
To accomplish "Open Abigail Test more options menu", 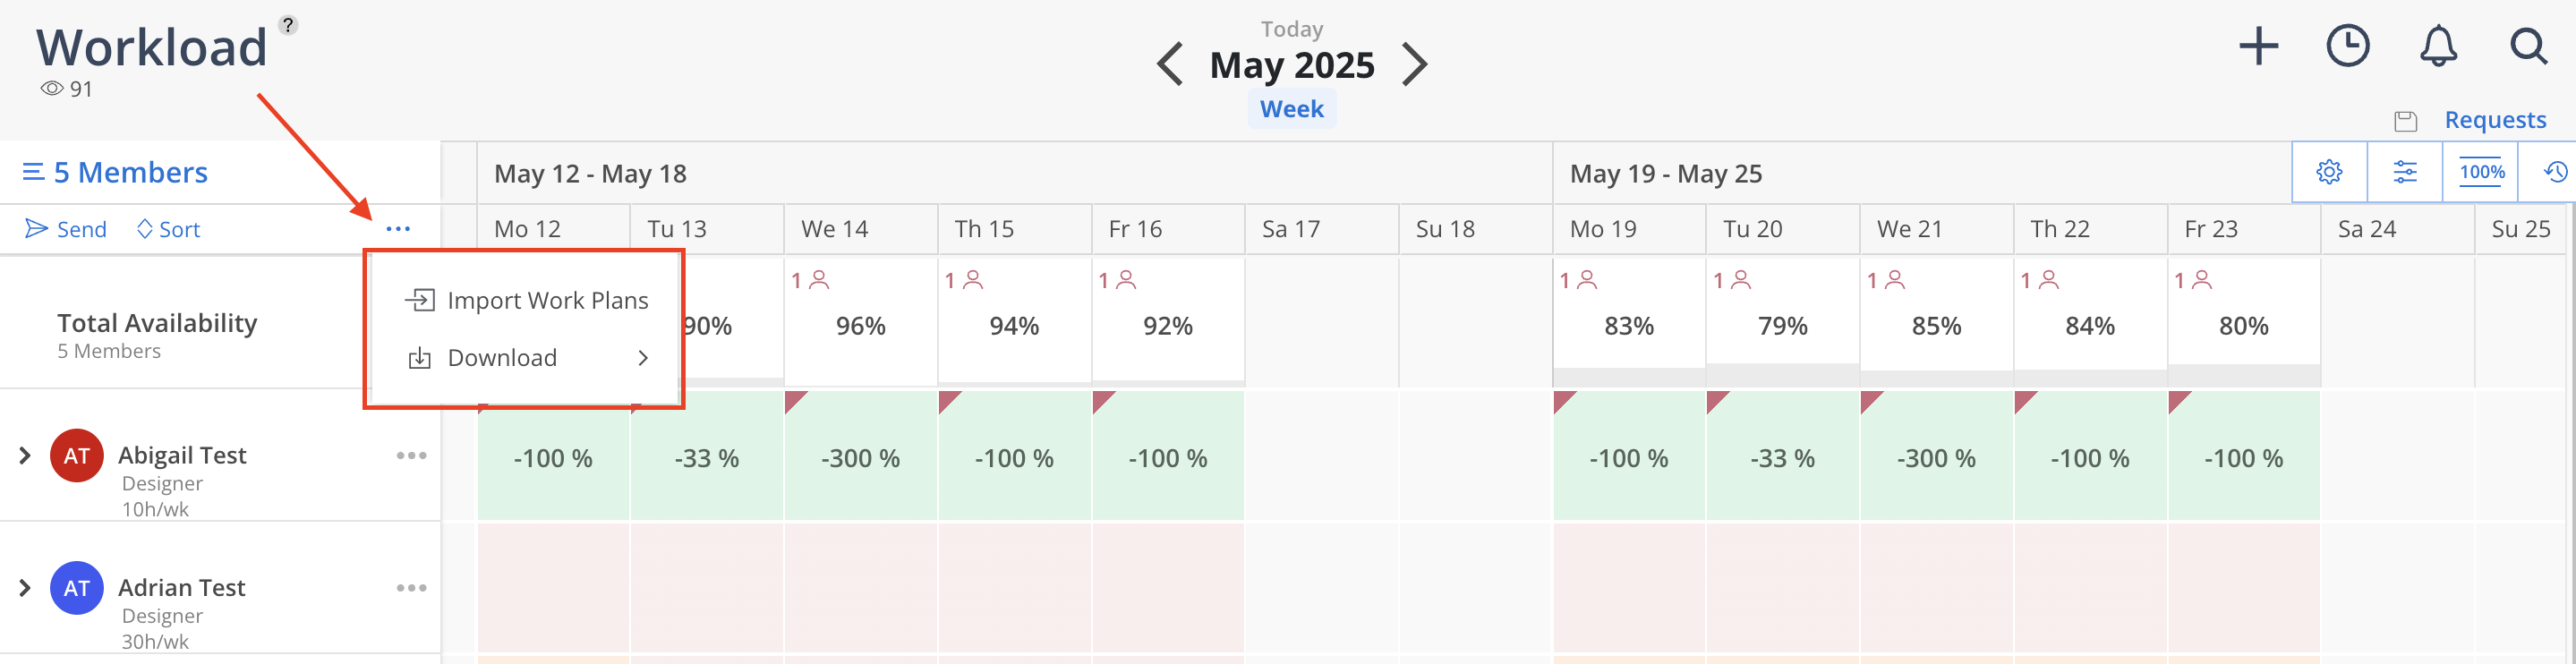I will pyautogui.click(x=411, y=456).
